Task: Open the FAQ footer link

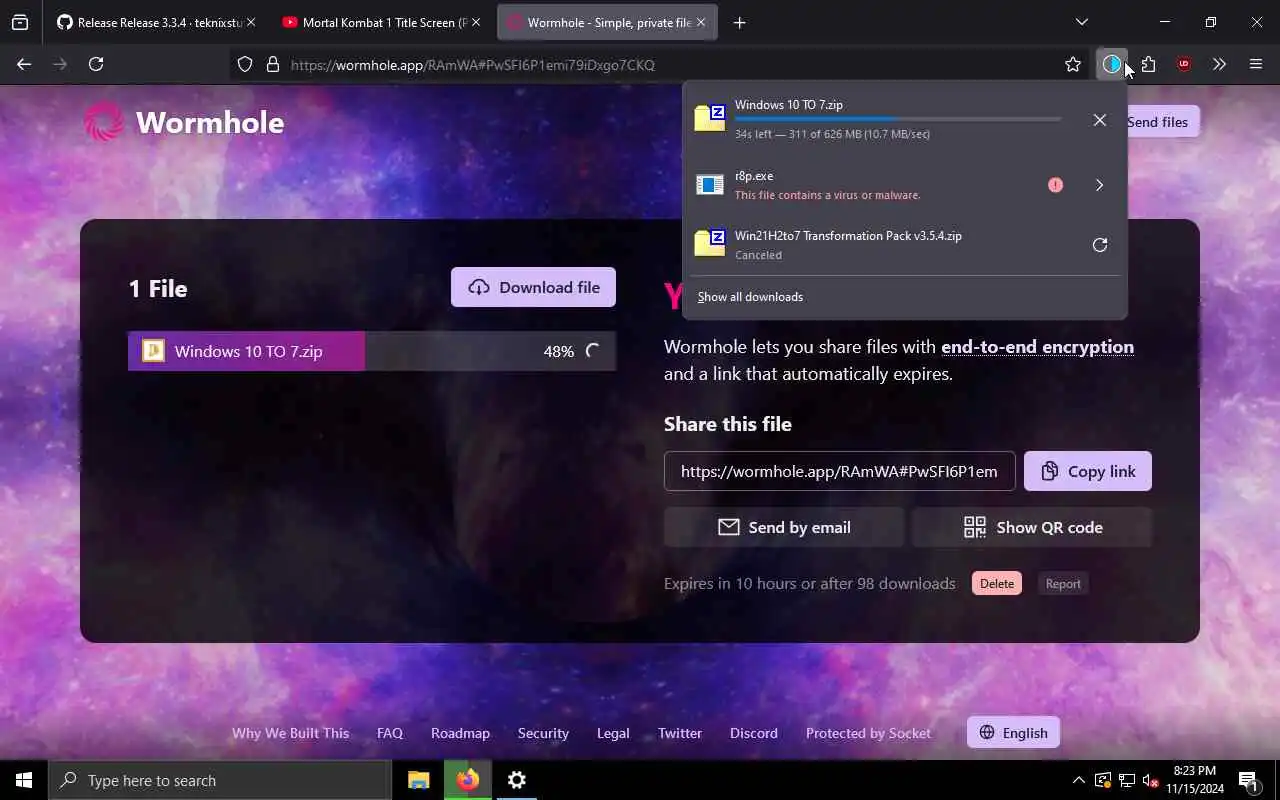Action: pyautogui.click(x=390, y=733)
